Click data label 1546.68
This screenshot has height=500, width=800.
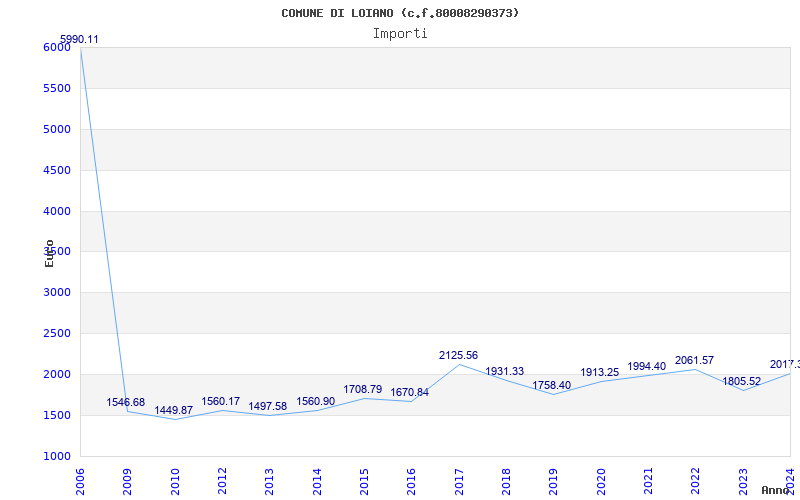[126, 403]
